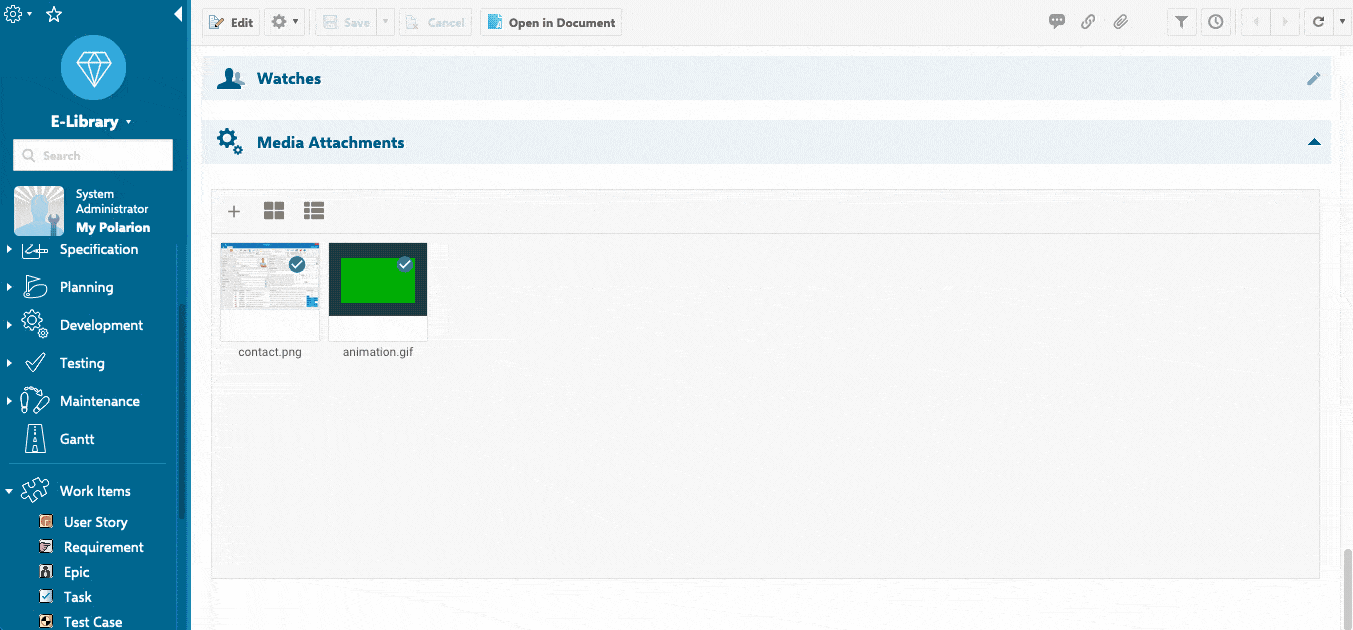The height and width of the screenshot is (630, 1353).
Task: Edit Watches with the pencil icon
Action: coord(1314,79)
